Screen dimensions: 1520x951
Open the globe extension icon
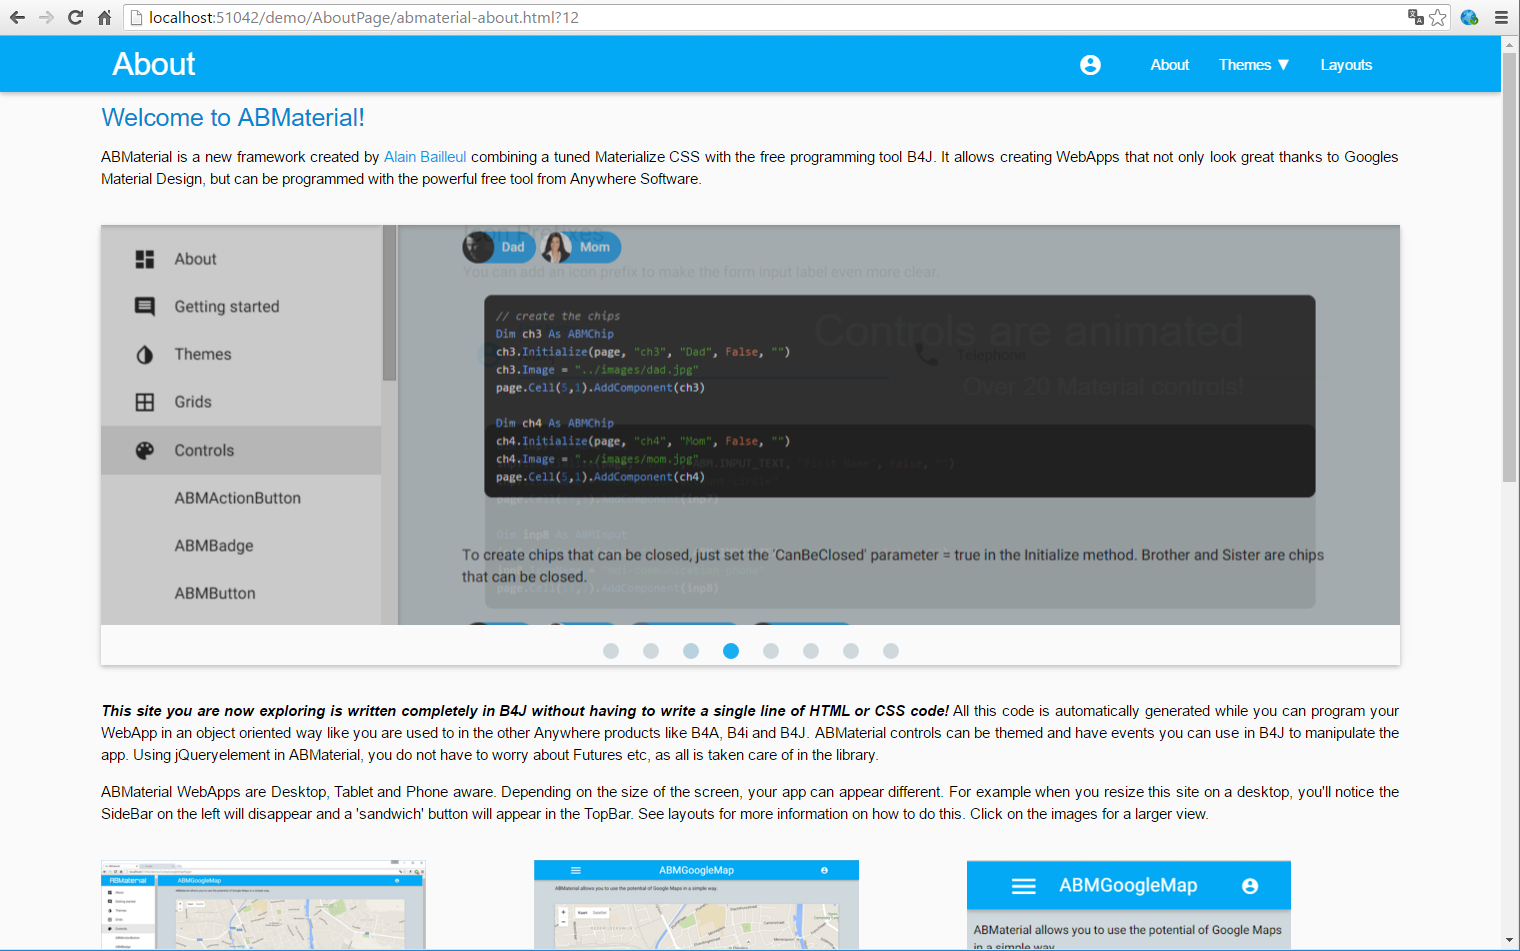pos(1469,17)
